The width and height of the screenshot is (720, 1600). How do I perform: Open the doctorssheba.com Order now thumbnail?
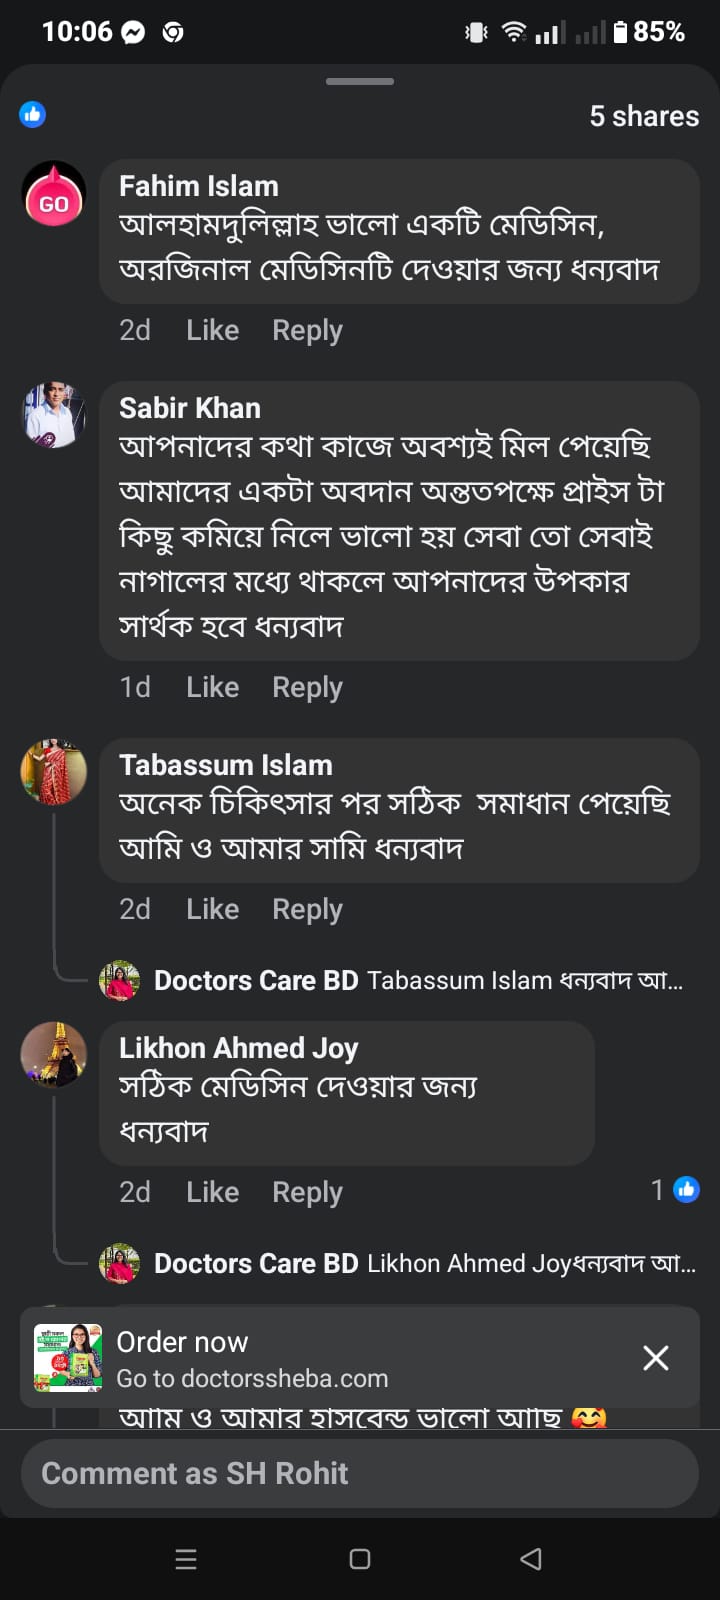tap(68, 1358)
